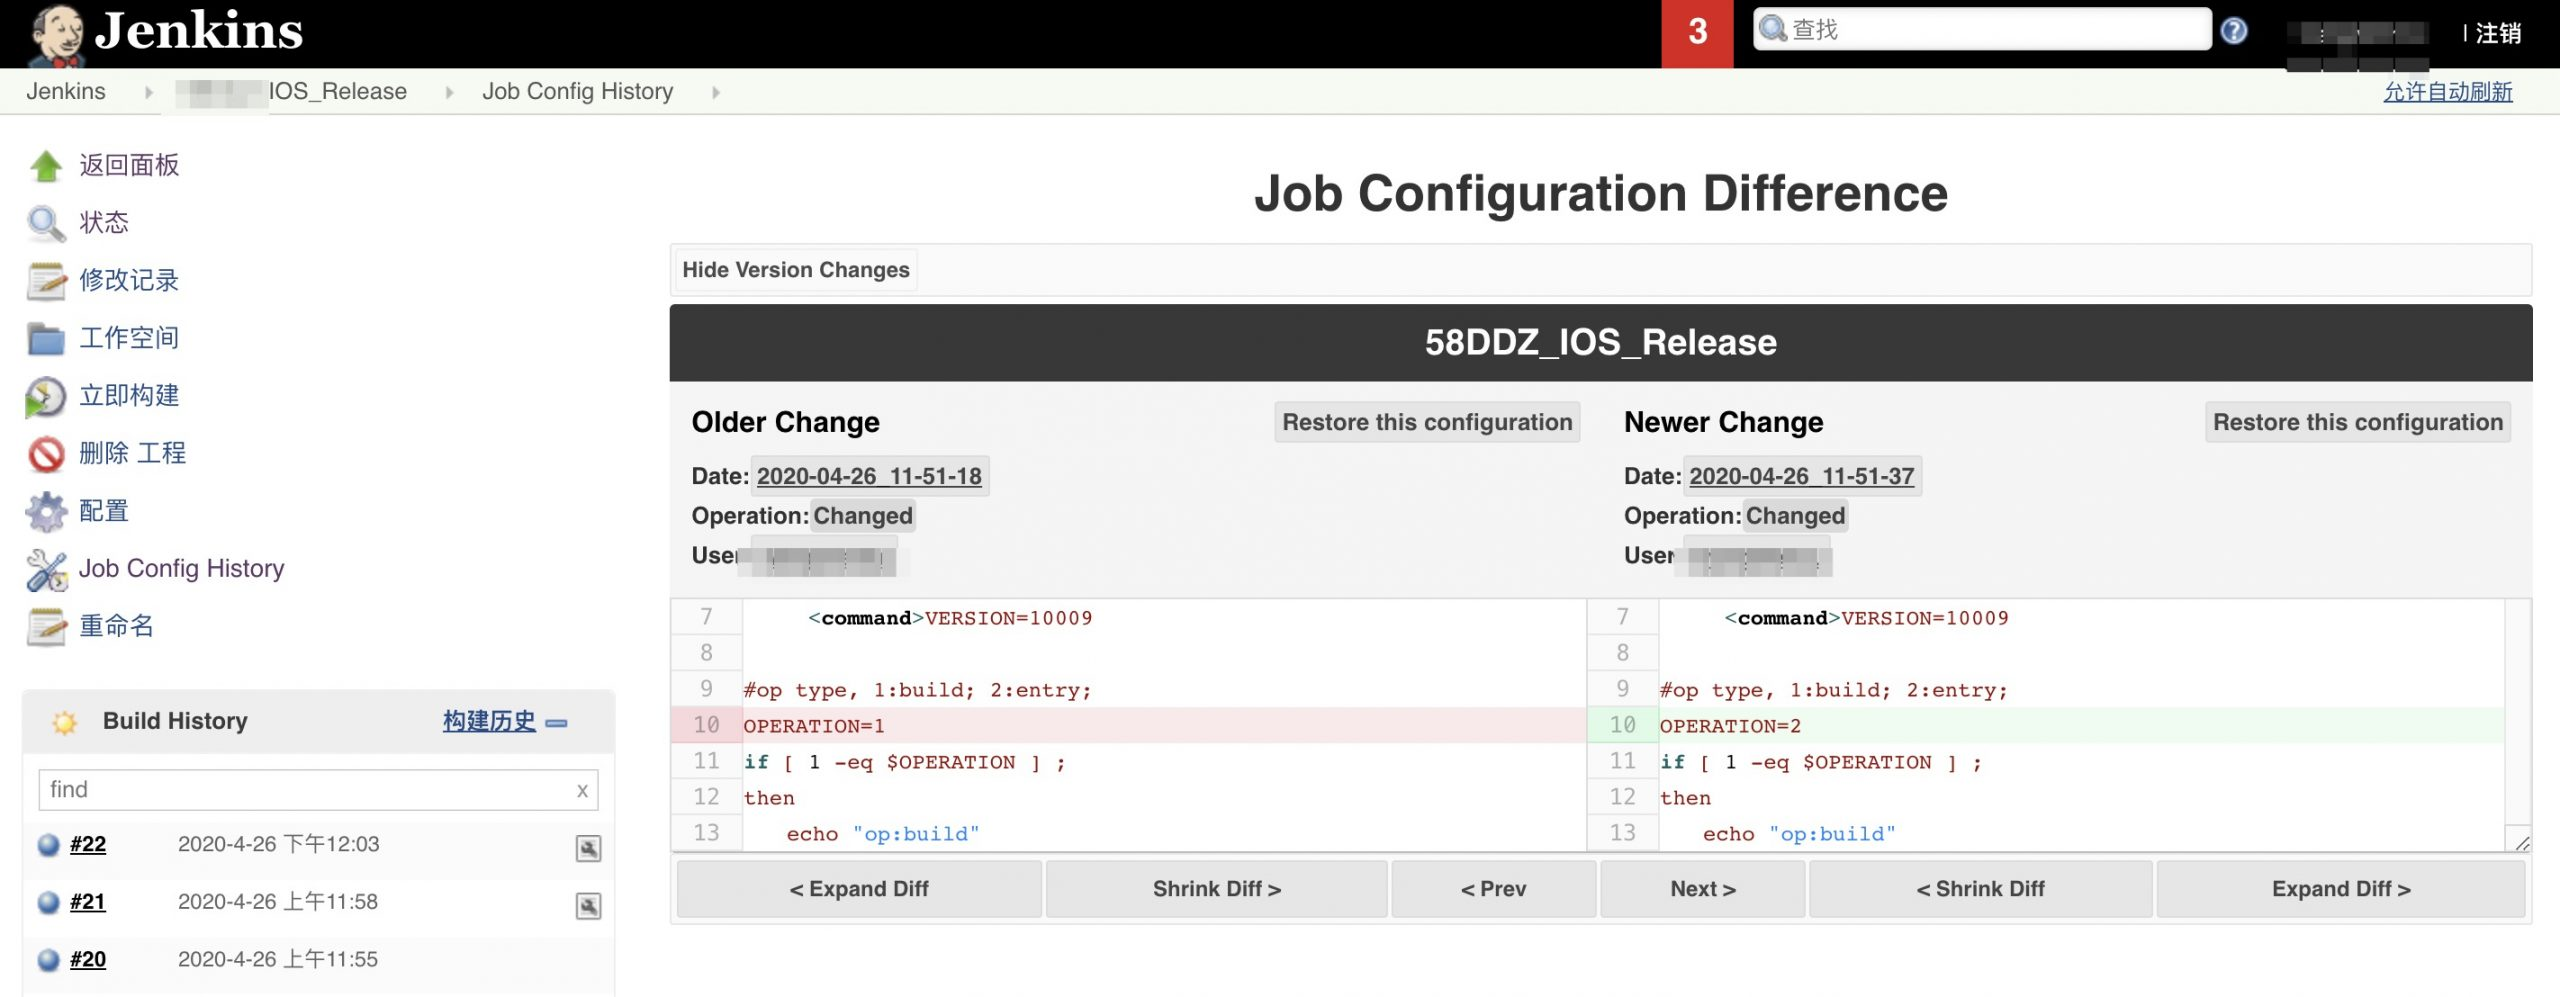This screenshot has width=2560, height=997.
Task: Select Job Config History in side menu
Action: (182, 568)
